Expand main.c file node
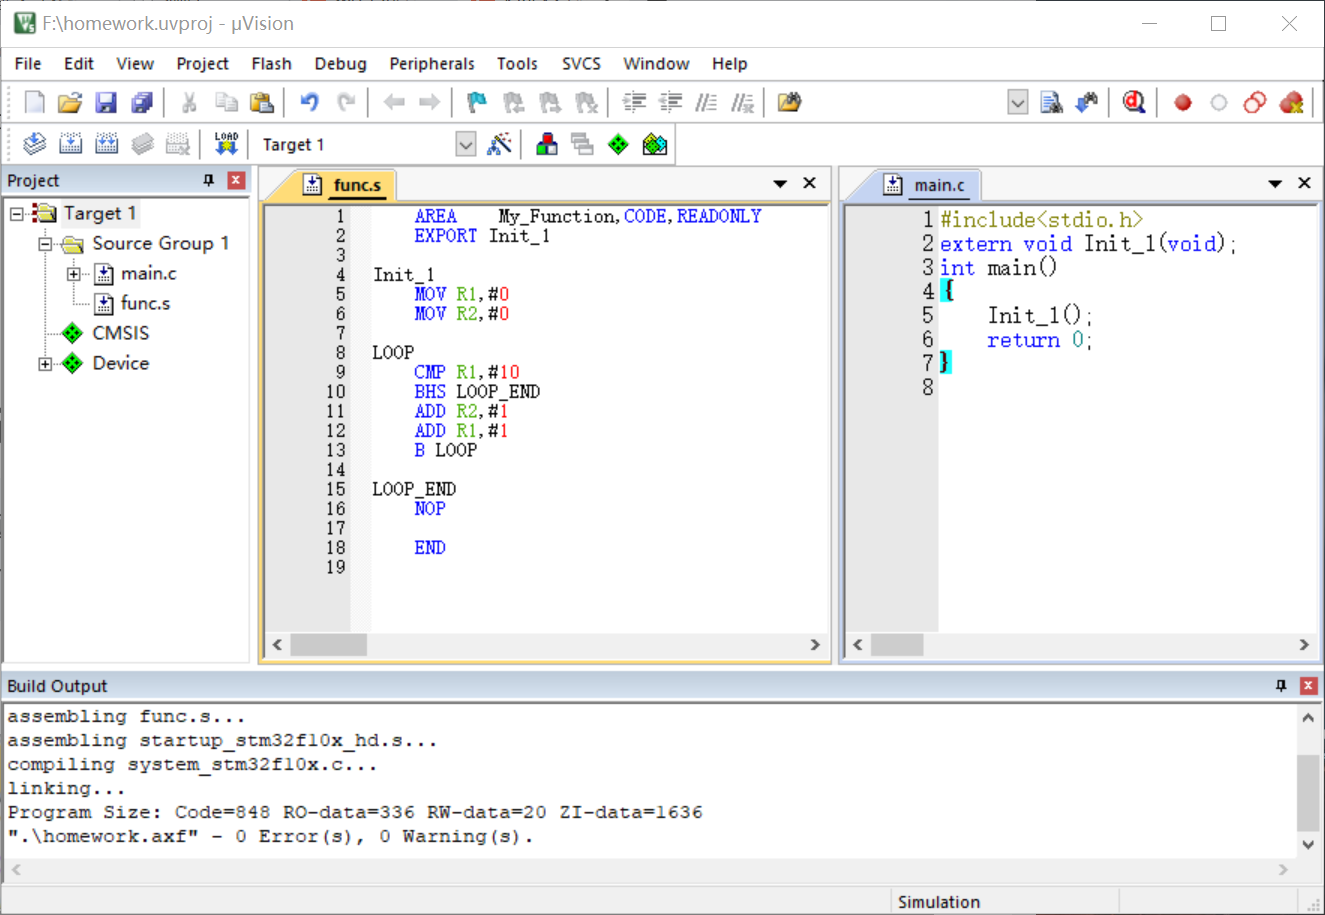This screenshot has width=1325, height=915. click(74, 274)
